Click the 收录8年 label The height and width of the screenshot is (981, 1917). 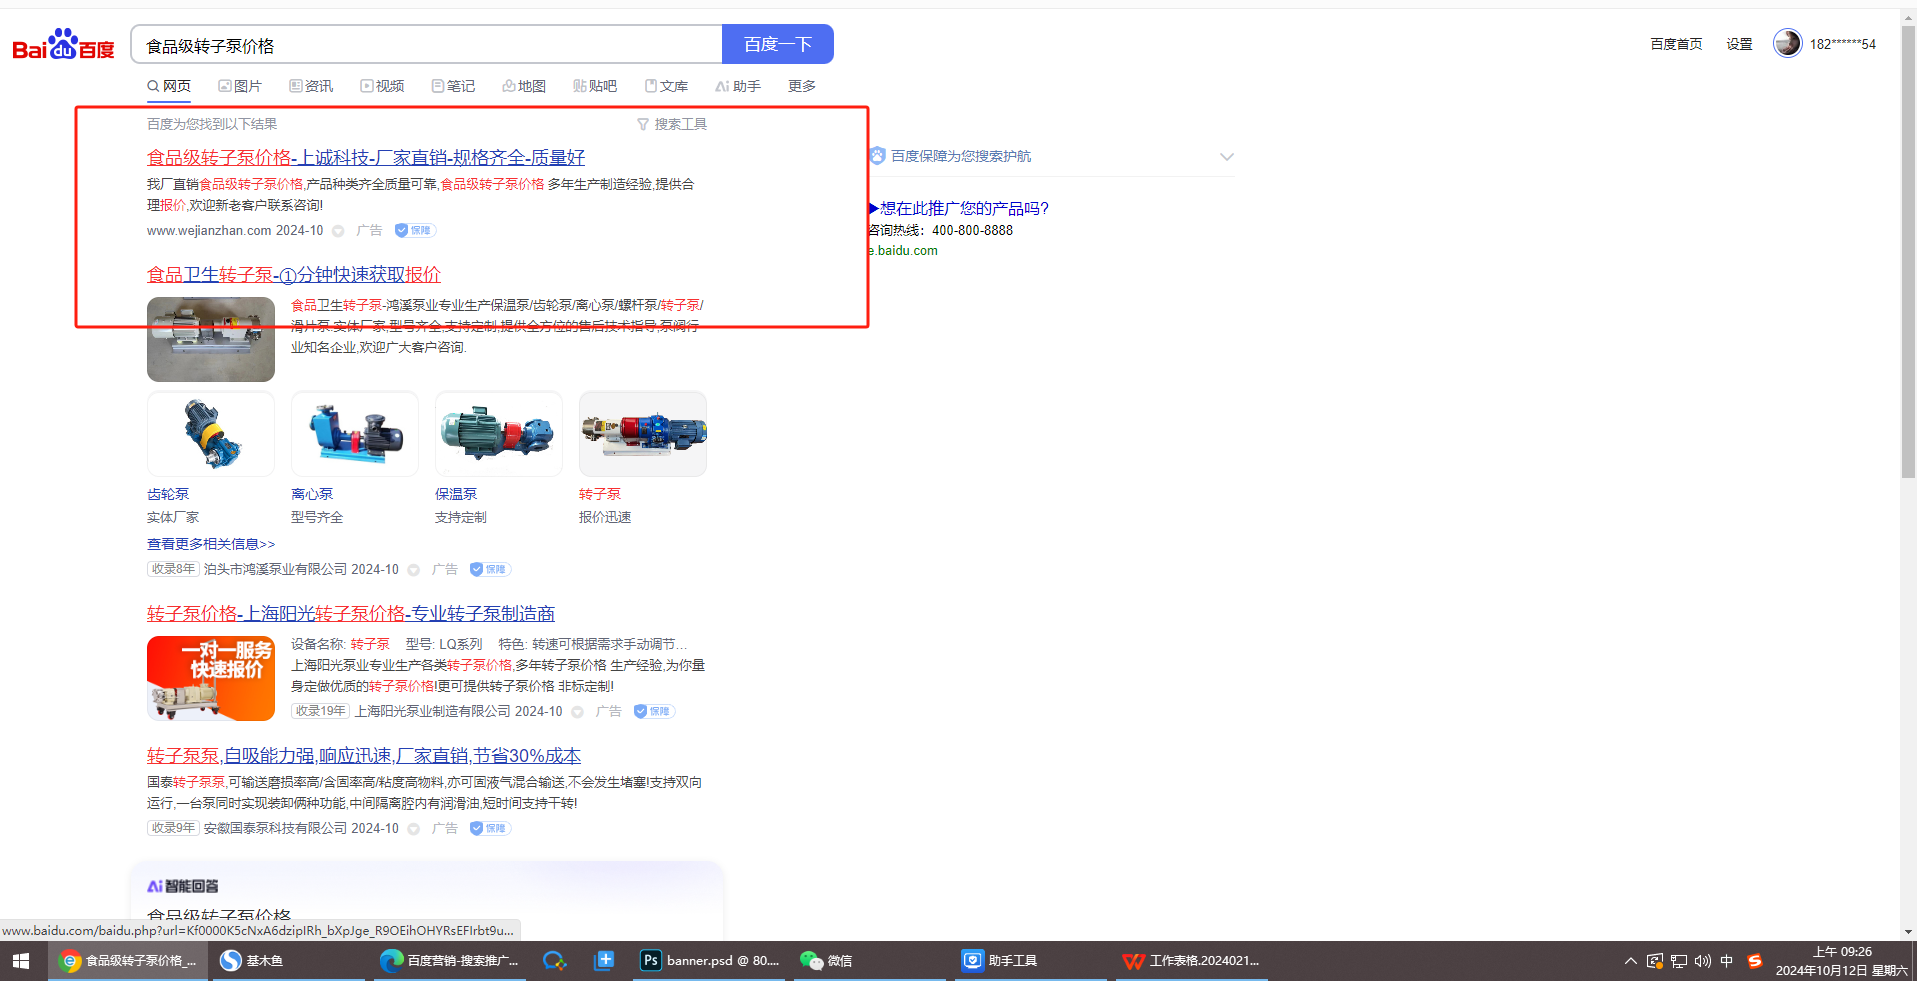tap(173, 569)
